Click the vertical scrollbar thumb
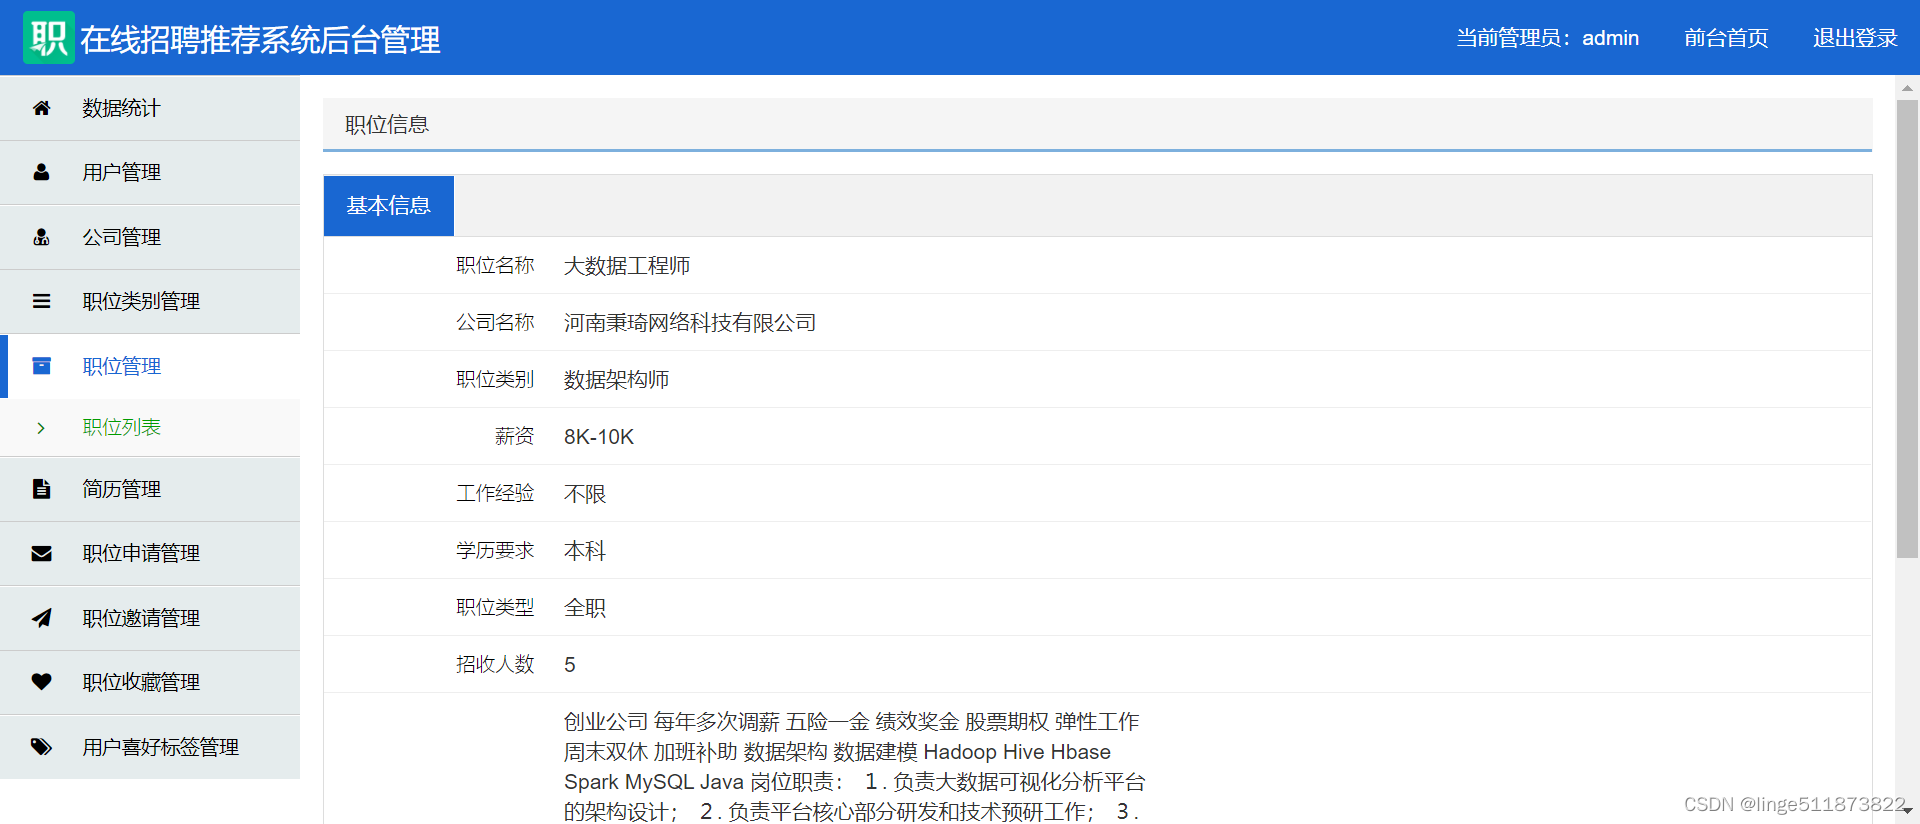Screen dimensions: 1920x824 [1907, 328]
